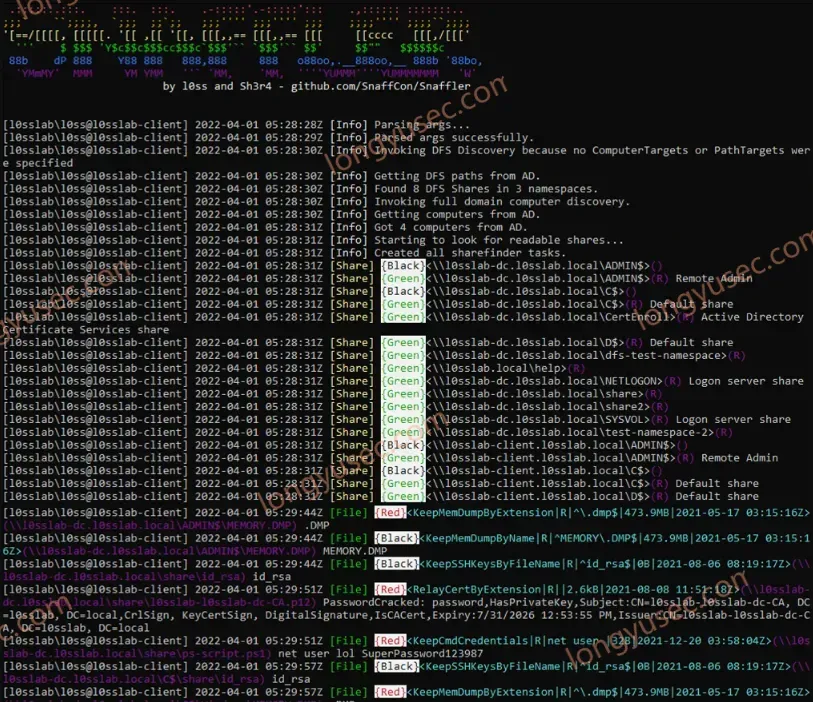Click the [File] label on the KeepMemDumpByName line

pyautogui.click(x=348, y=538)
